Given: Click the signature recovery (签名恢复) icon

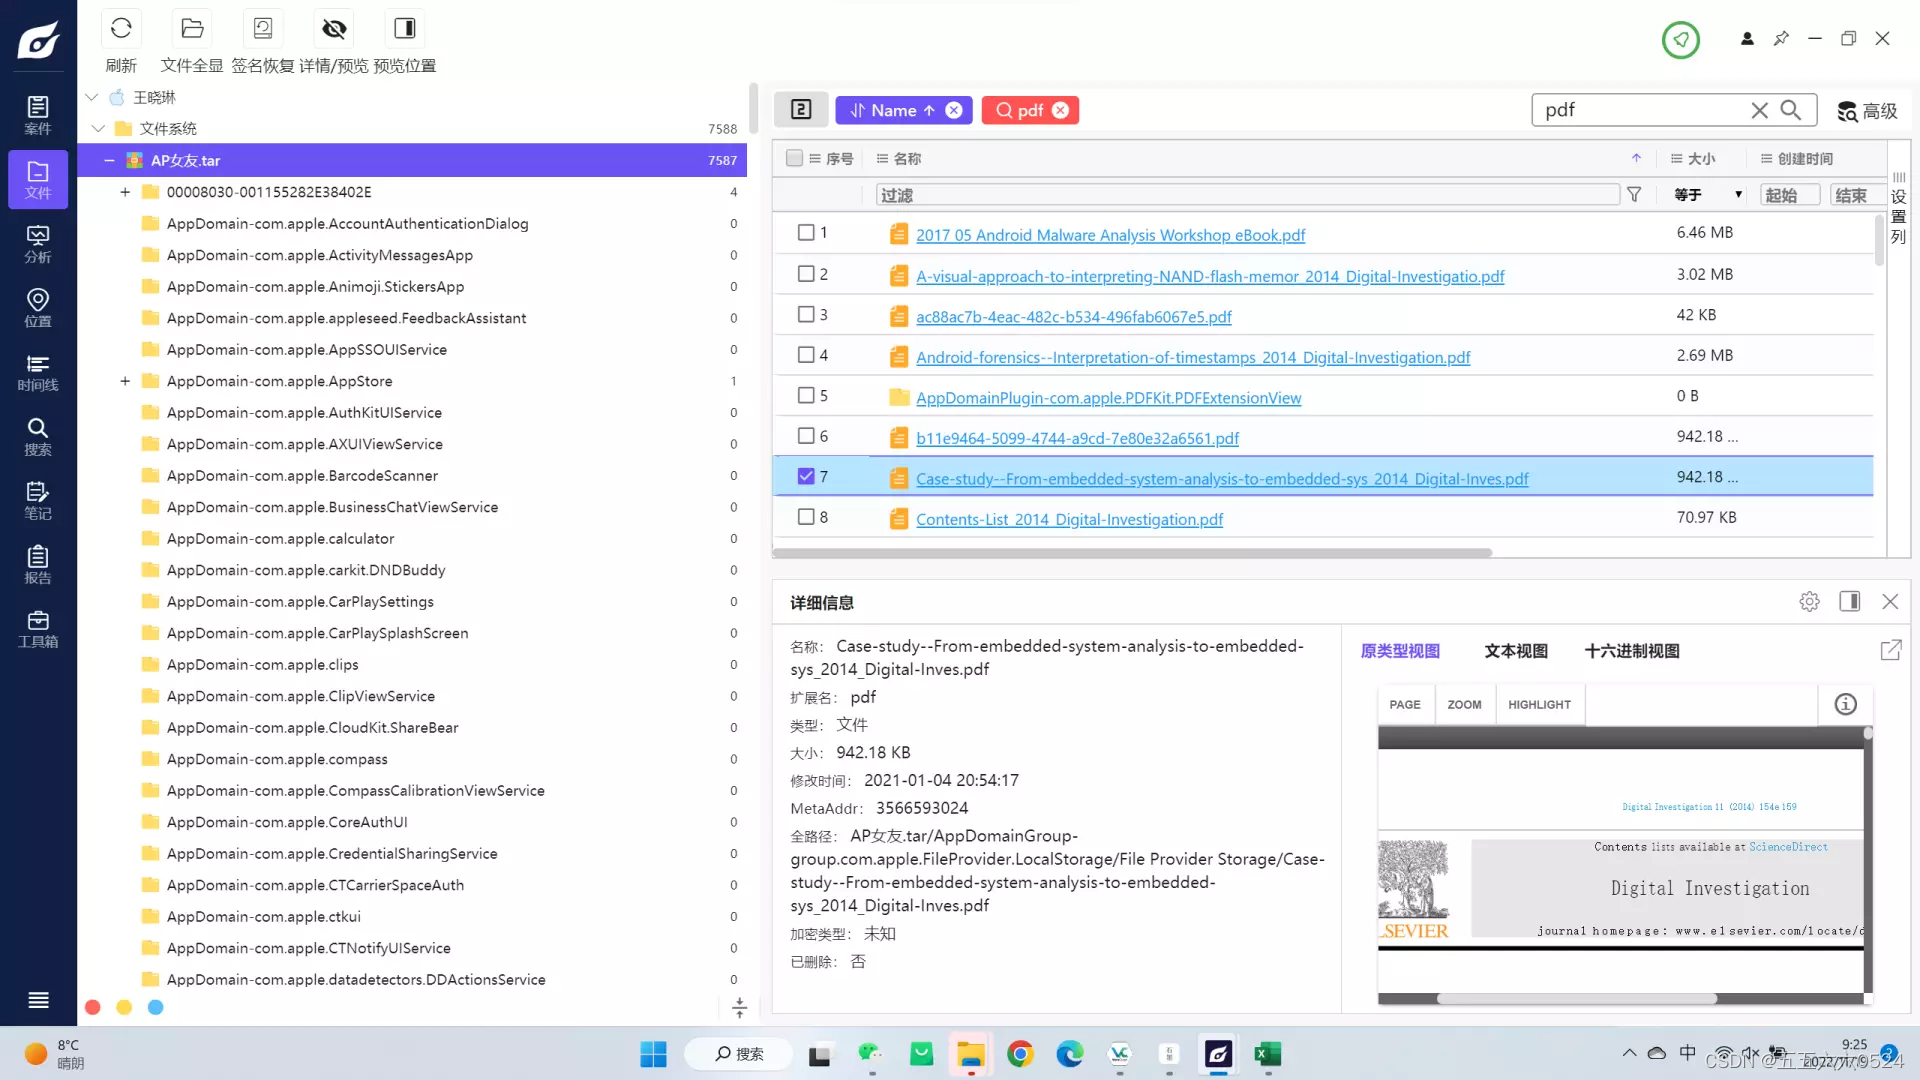Looking at the screenshot, I should [263, 29].
